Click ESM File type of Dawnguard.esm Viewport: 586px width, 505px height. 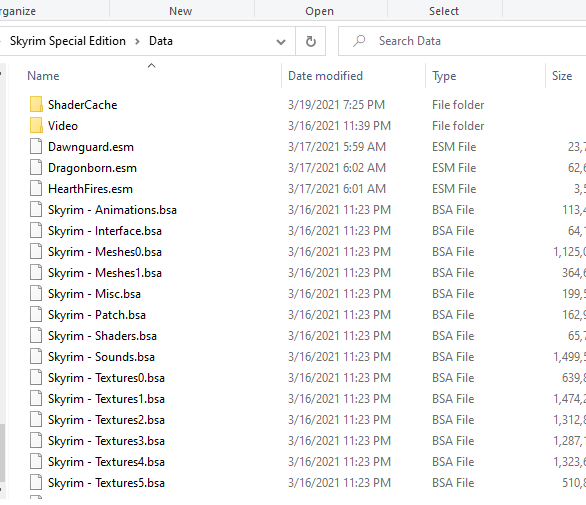point(454,147)
